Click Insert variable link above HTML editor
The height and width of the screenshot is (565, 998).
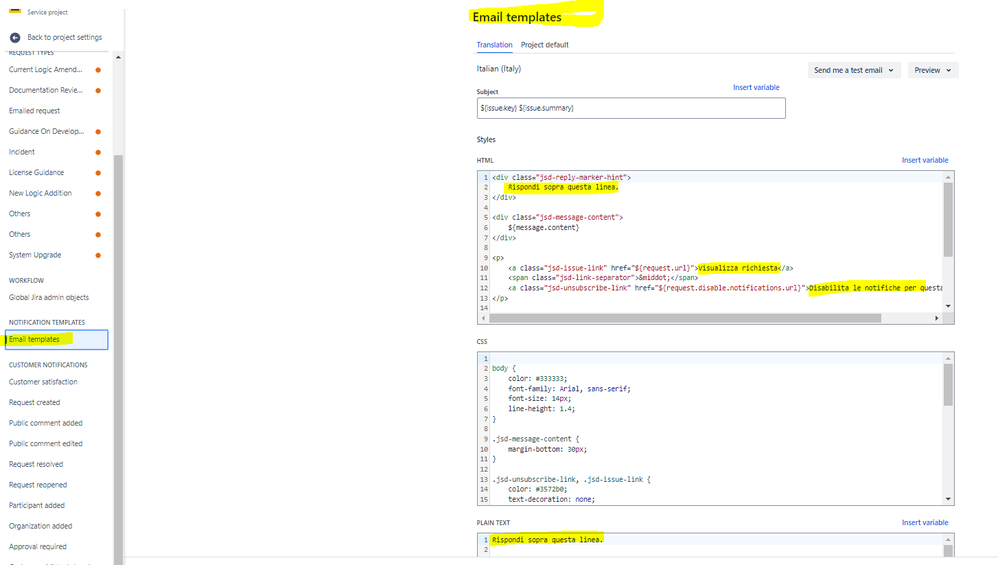925,160
